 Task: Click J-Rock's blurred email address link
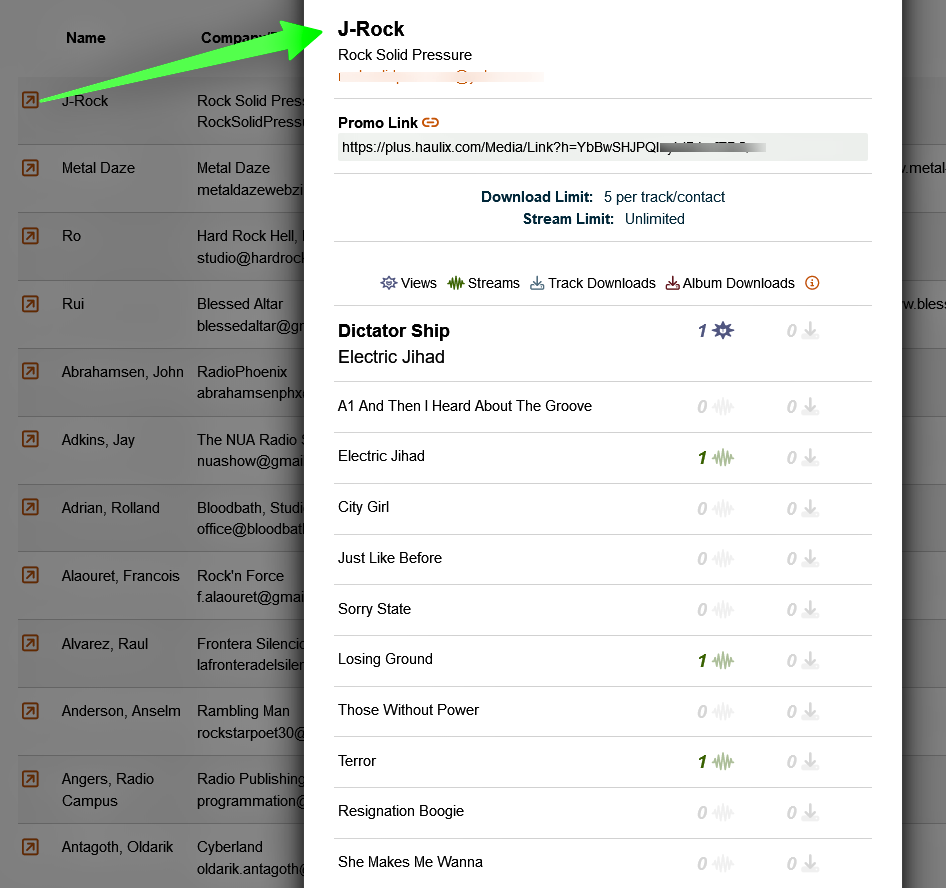(440, 77)
